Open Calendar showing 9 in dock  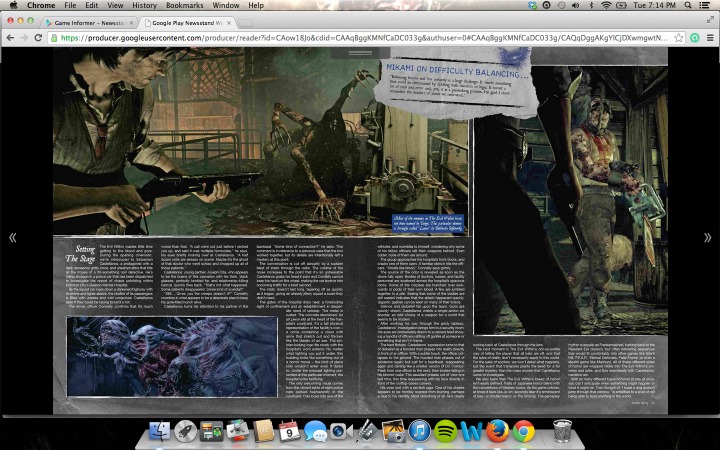click(x=289, y=432)
